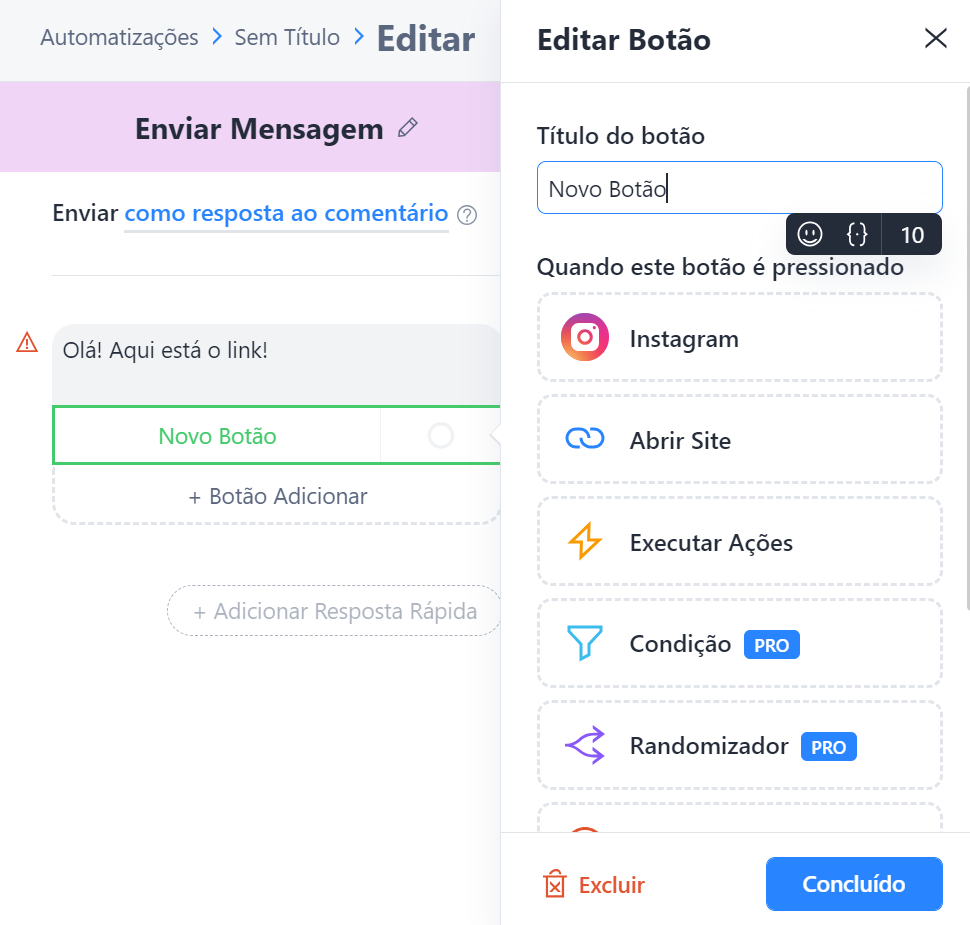Close the Editar Botão panel
This screenshot has height=925, width=970.
pos(935,38)
